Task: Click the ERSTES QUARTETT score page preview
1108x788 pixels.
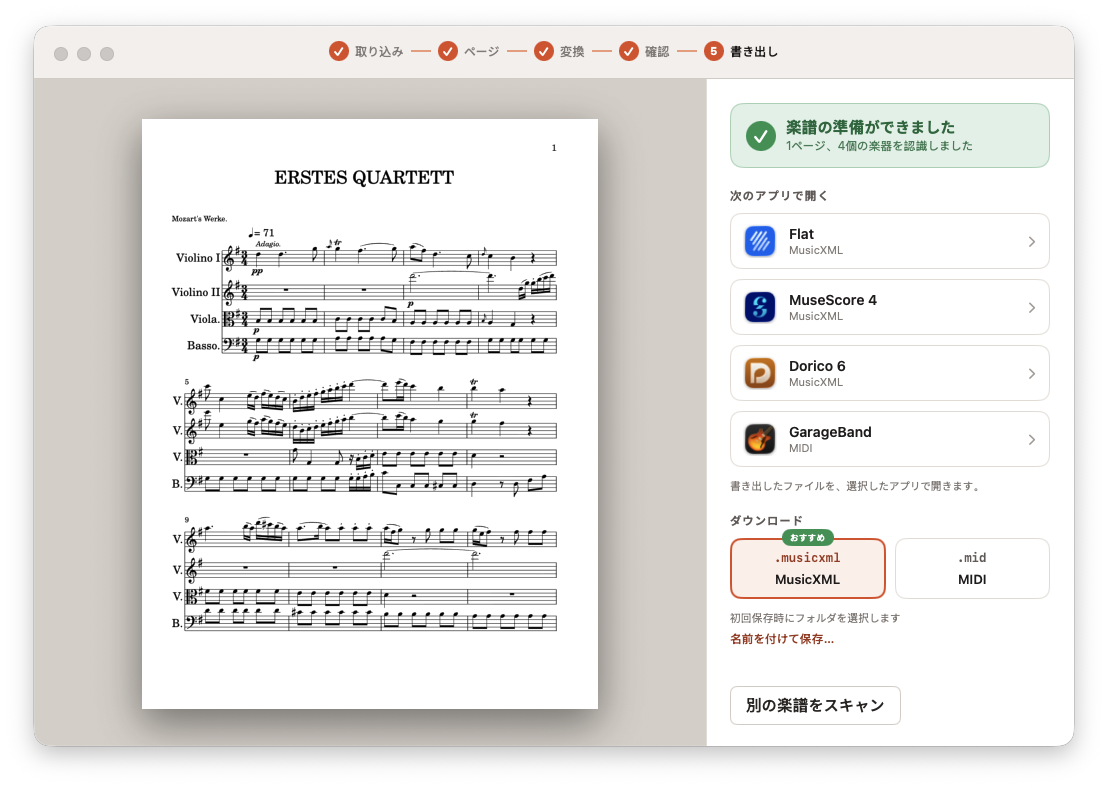Action: 370,413
